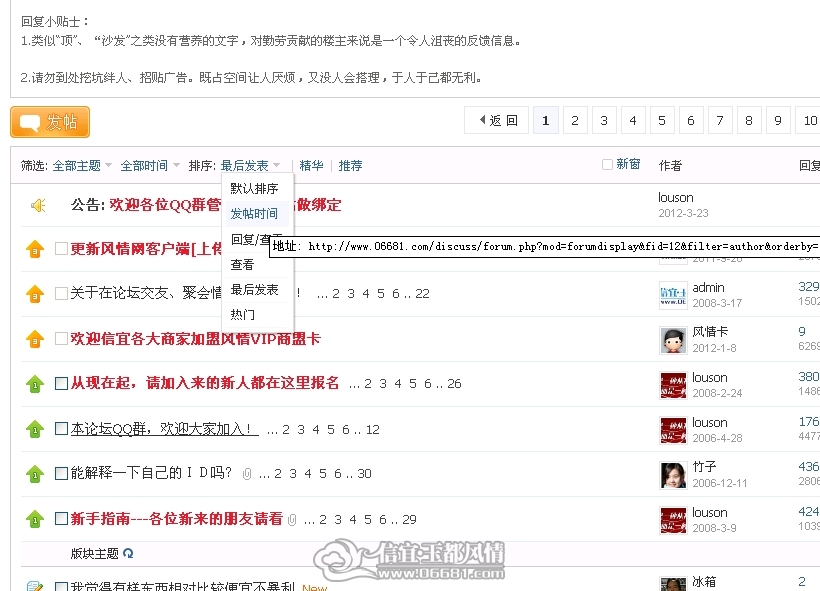Open 风情卡's avatar picture

point(673,340)
